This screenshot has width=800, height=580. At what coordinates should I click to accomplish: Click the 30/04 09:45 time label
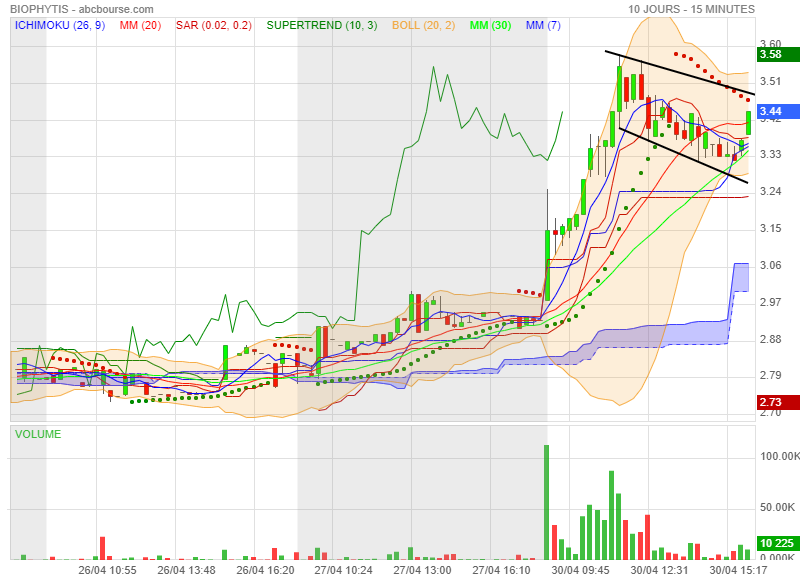click(580, 570)
